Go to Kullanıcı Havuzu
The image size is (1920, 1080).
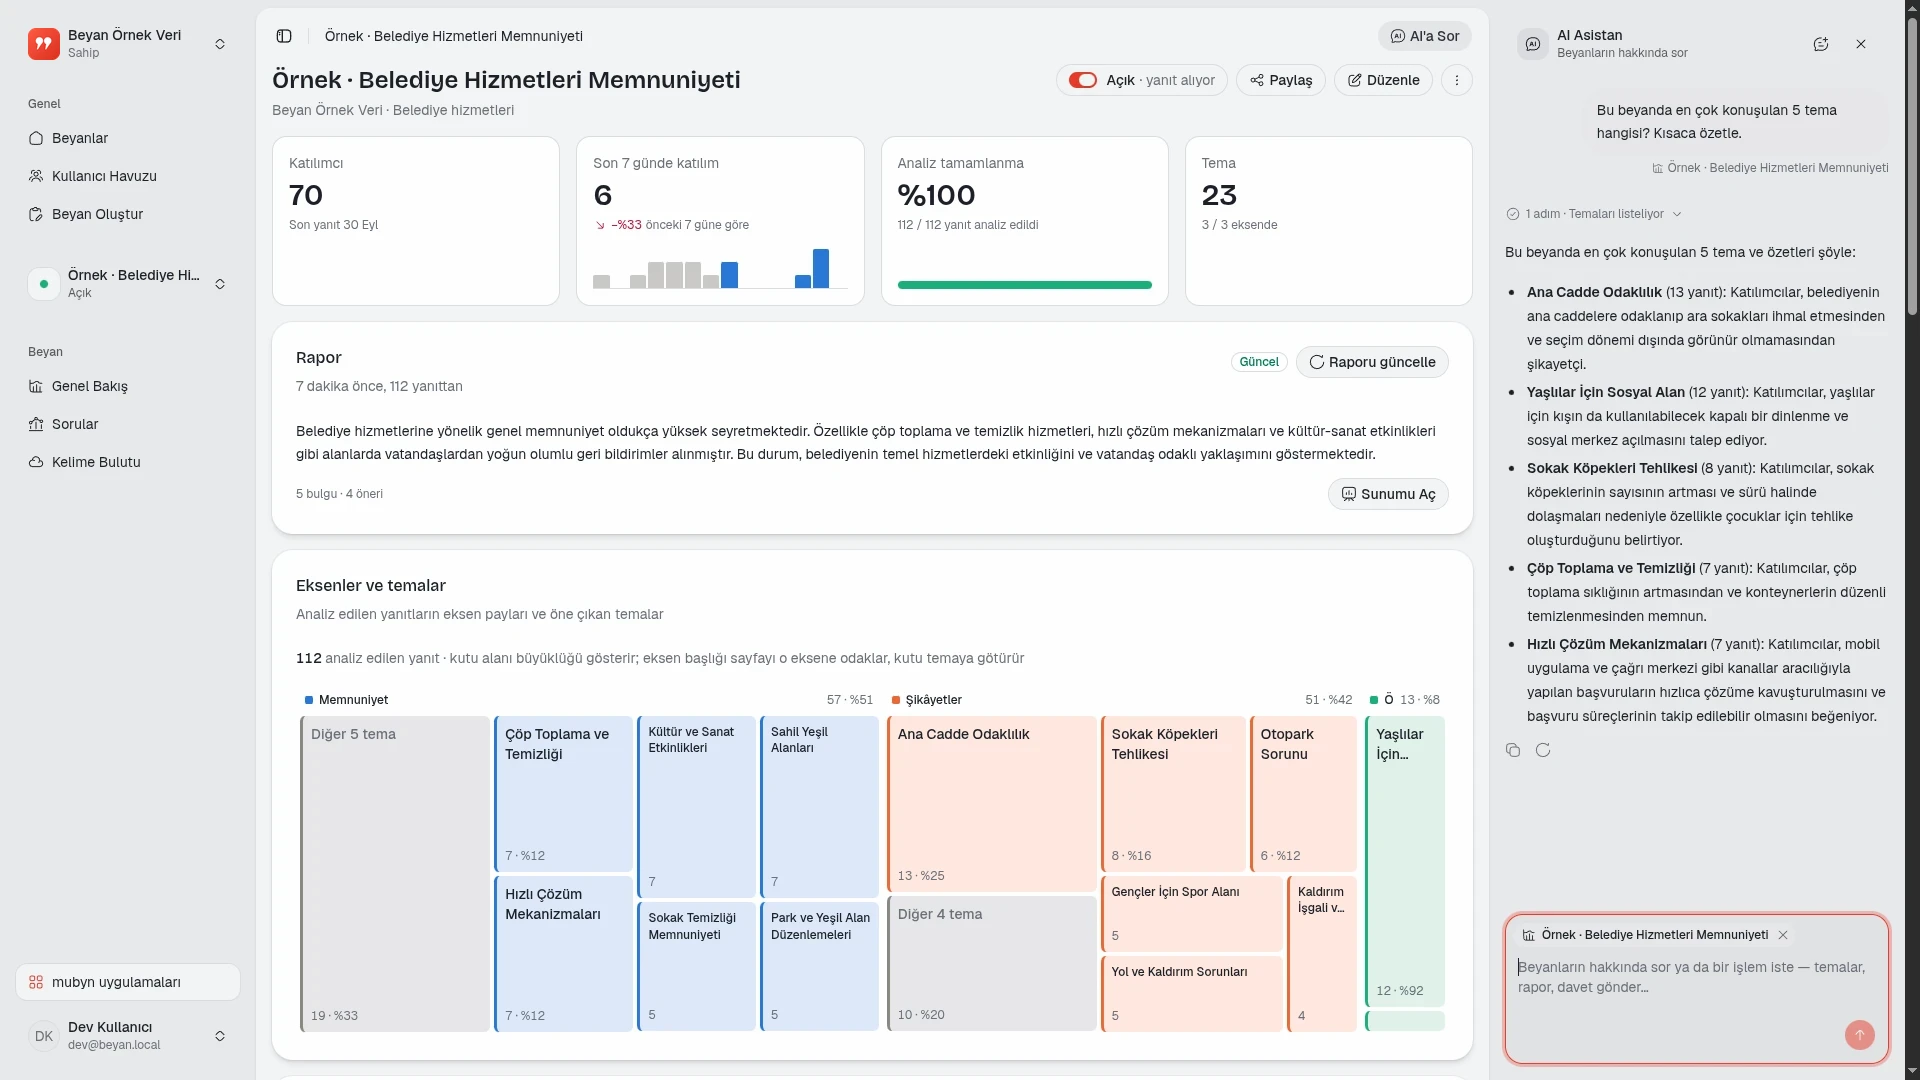click(128, 176)
